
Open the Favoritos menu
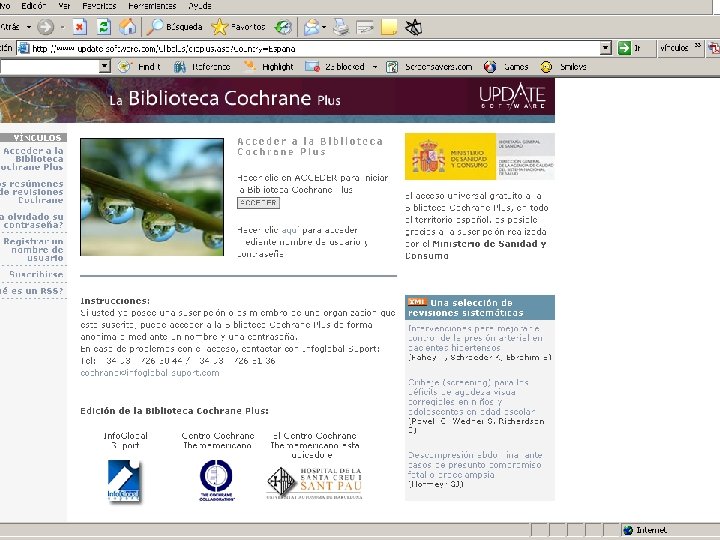point(99,6)
